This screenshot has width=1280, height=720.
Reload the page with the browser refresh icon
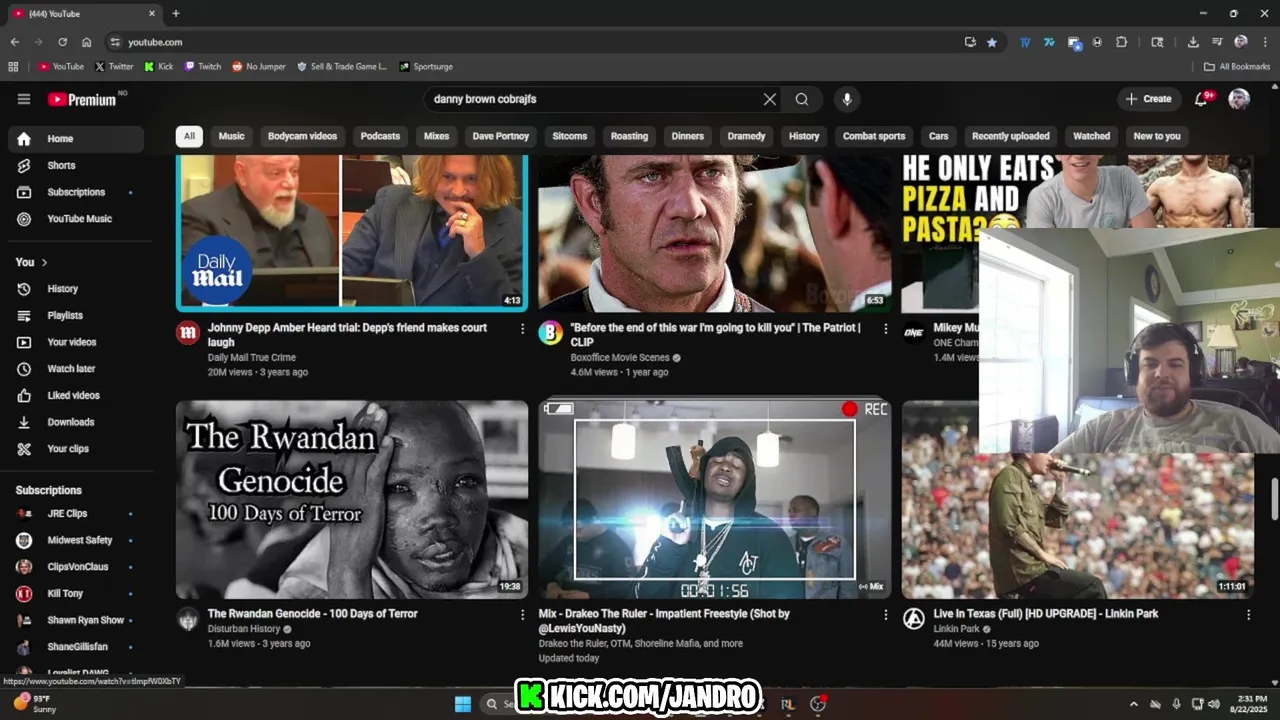click(x=62, y=42)
